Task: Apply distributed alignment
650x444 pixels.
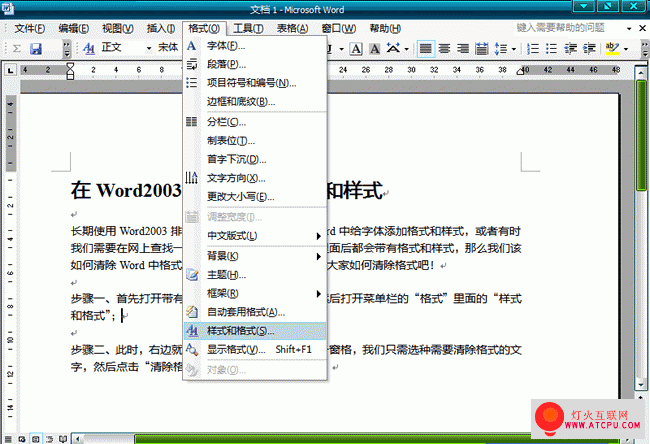Action: coord(481,49)
